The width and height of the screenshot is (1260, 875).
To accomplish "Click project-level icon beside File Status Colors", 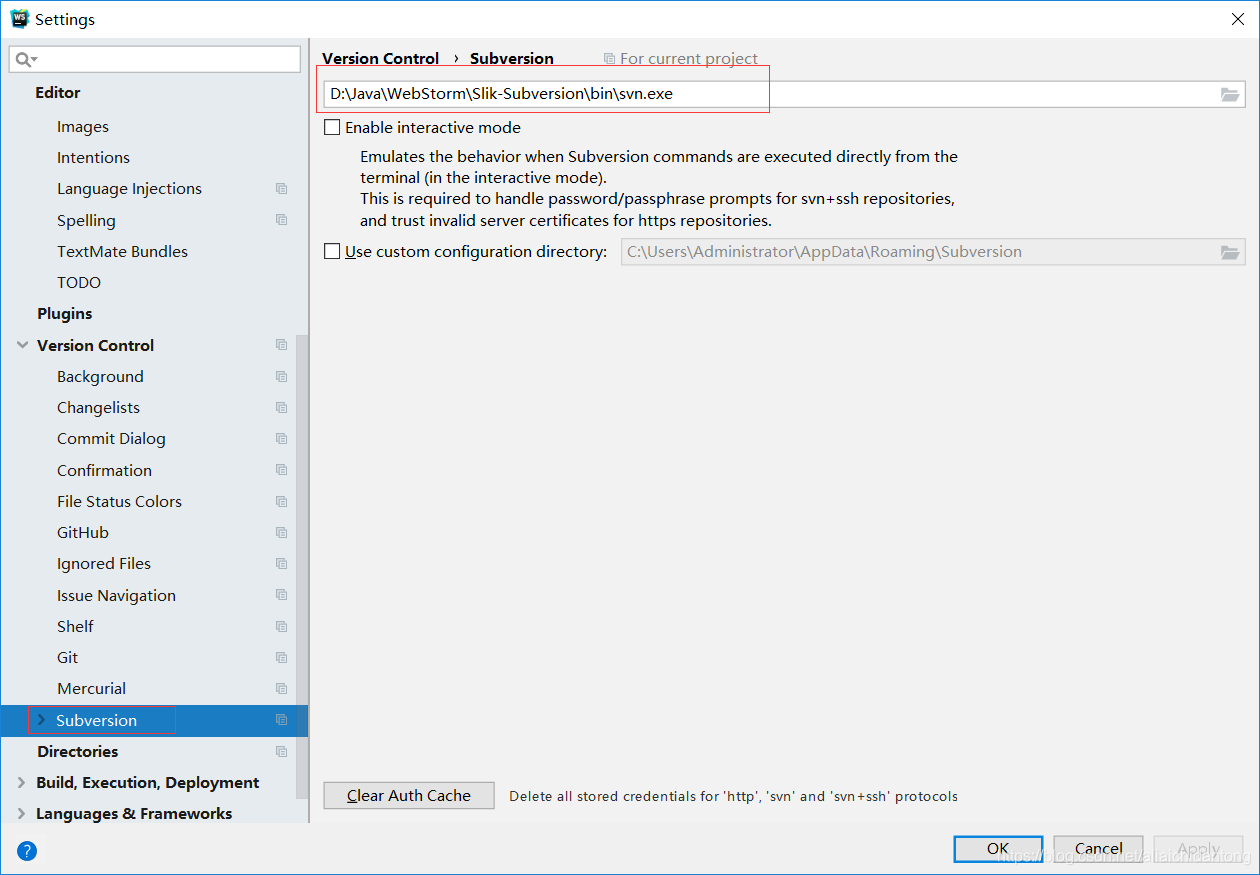I will click(x=282, y=502).
